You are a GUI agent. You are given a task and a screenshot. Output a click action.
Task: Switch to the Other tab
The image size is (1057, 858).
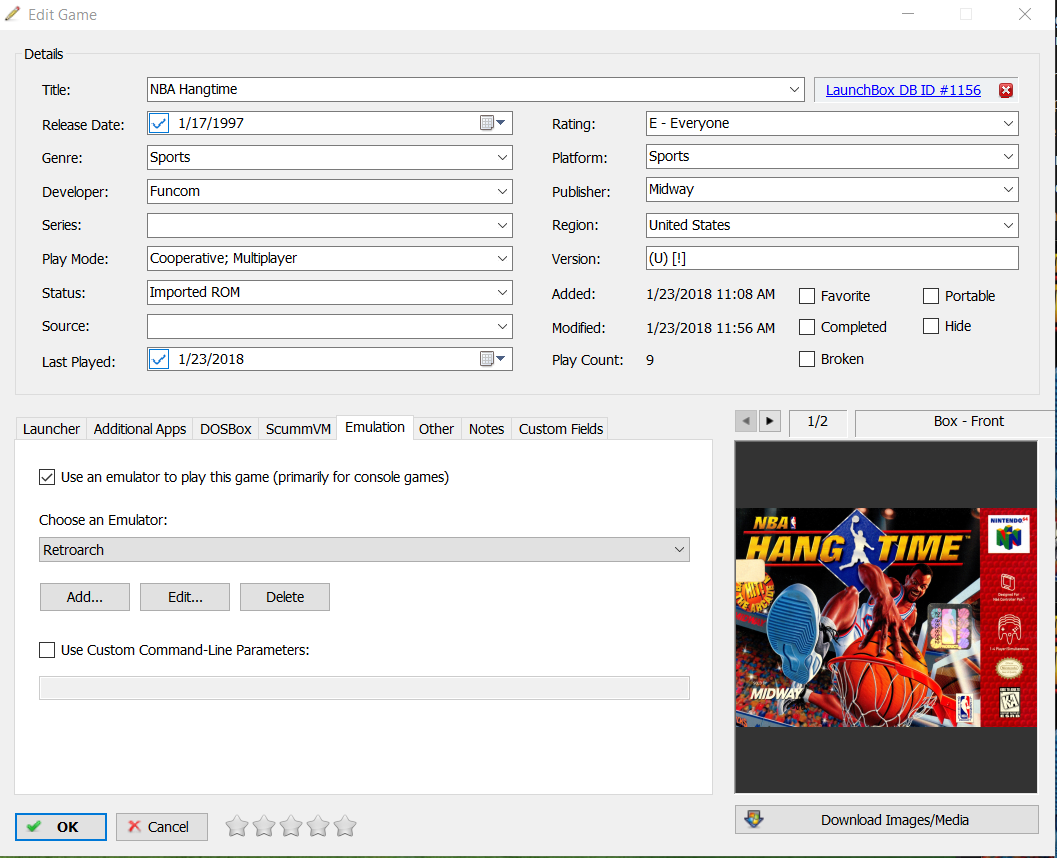click(436, 429)
